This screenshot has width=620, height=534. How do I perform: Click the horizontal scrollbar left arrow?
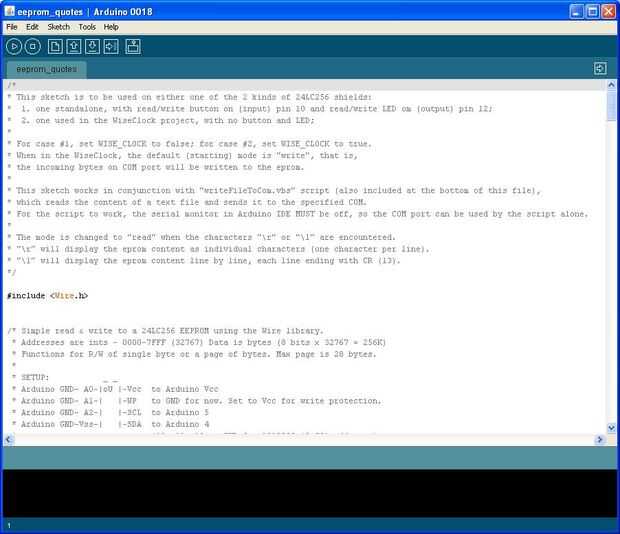click(9, 440)
